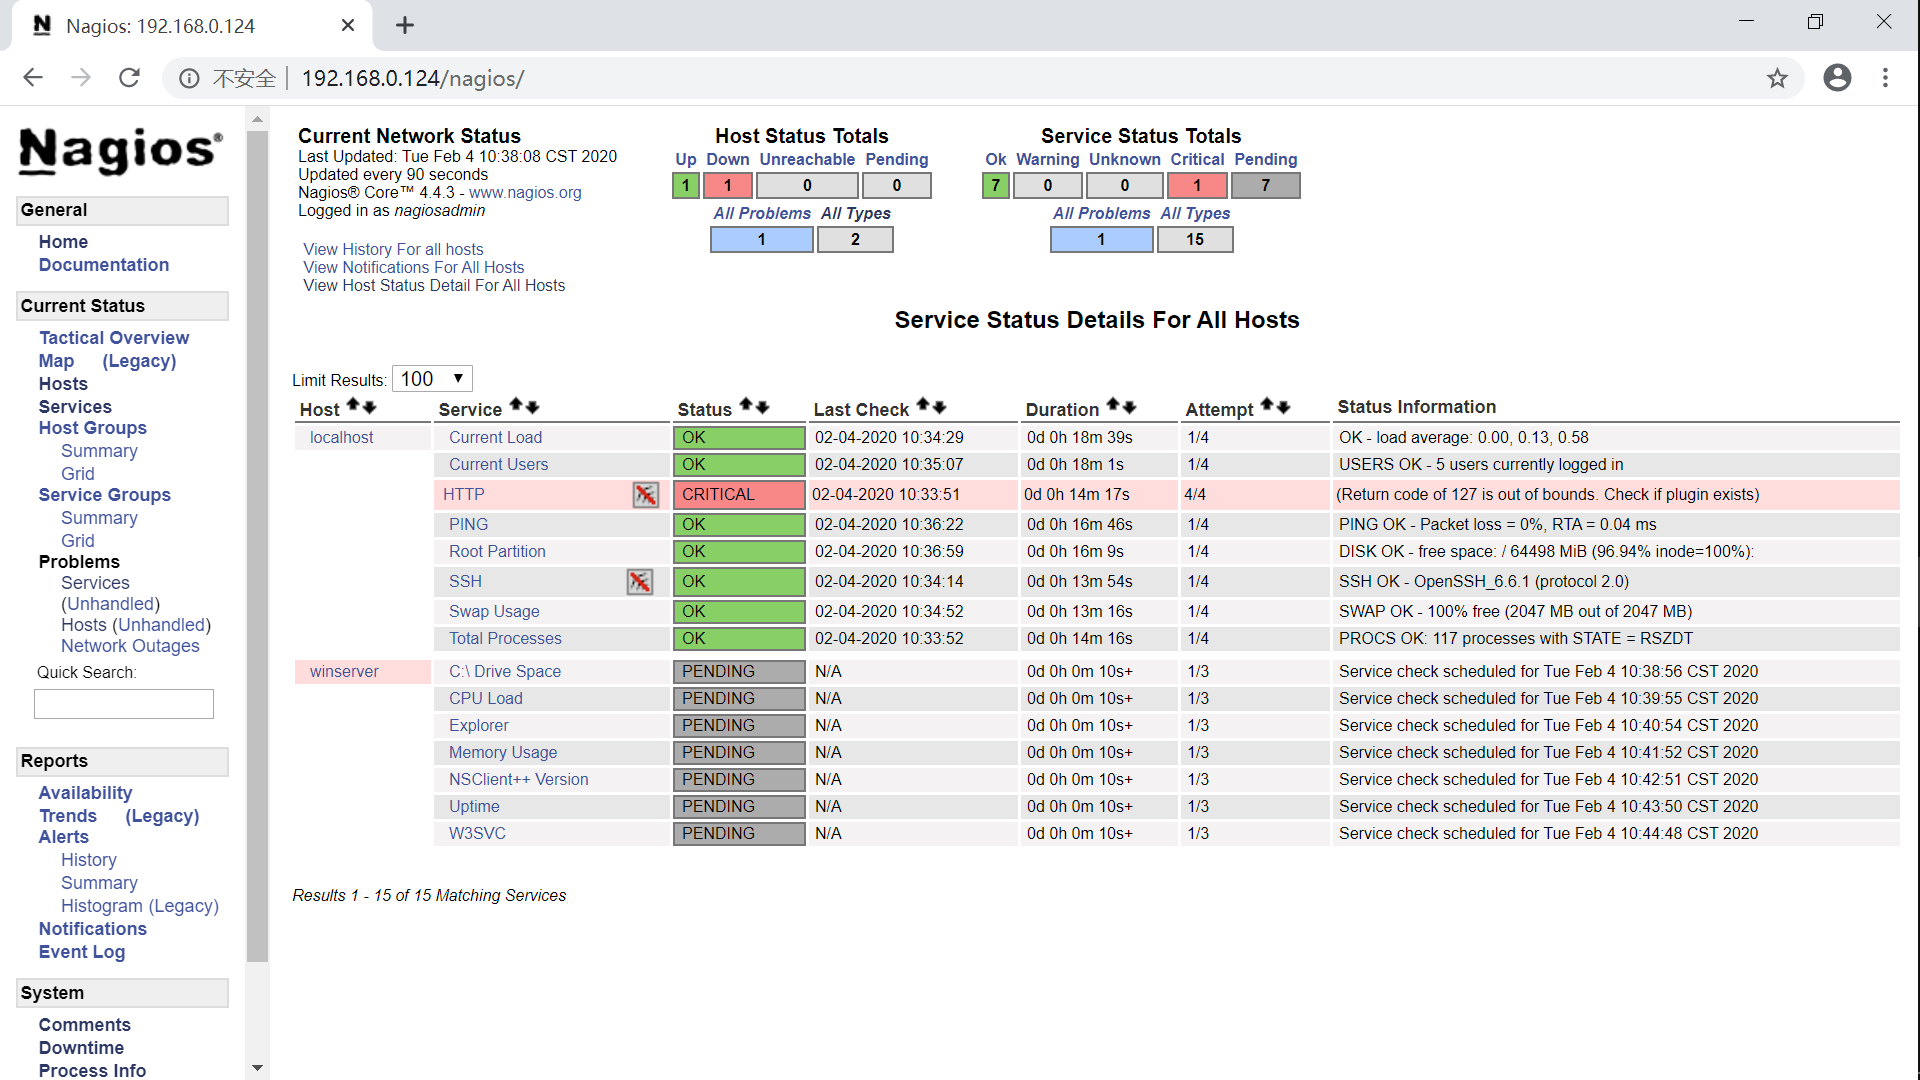Viewport: 1920px width, 1080px height.
Task: Click inside the Quick Search field
Action: point(123,703)
